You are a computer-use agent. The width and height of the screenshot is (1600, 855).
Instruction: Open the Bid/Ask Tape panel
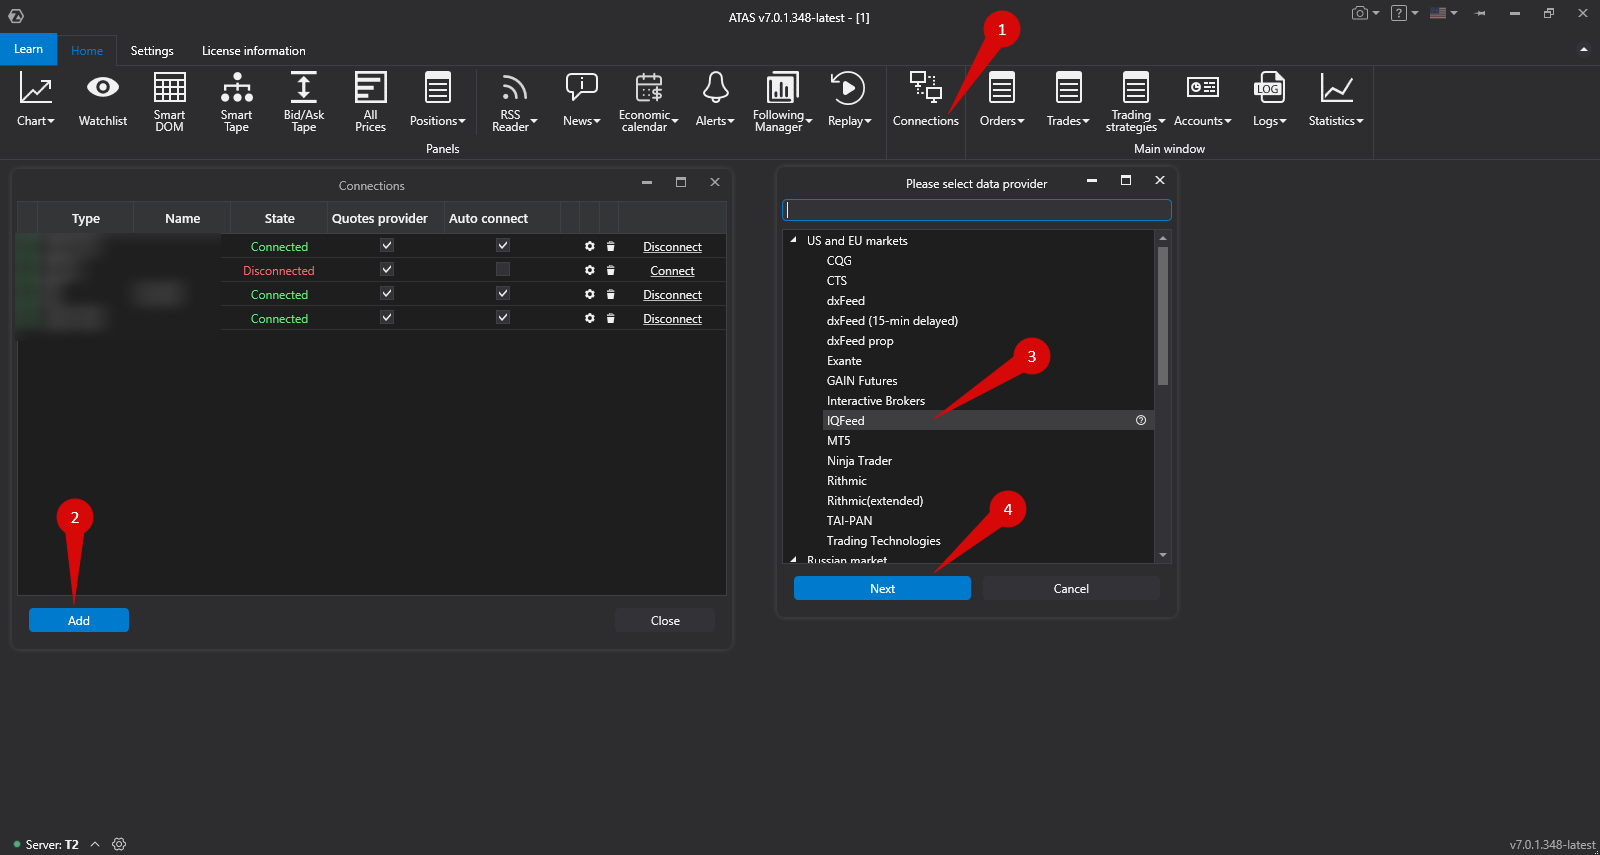click(x=303, y=101)
